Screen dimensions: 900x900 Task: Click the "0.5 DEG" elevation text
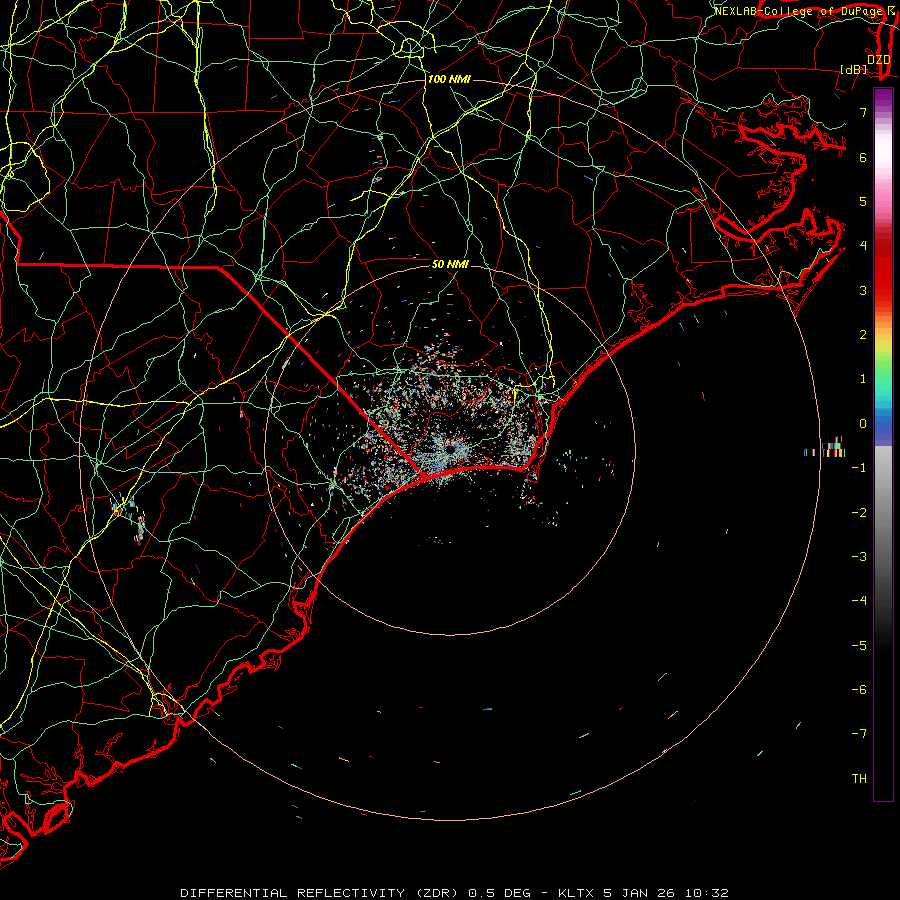point(499,893)
